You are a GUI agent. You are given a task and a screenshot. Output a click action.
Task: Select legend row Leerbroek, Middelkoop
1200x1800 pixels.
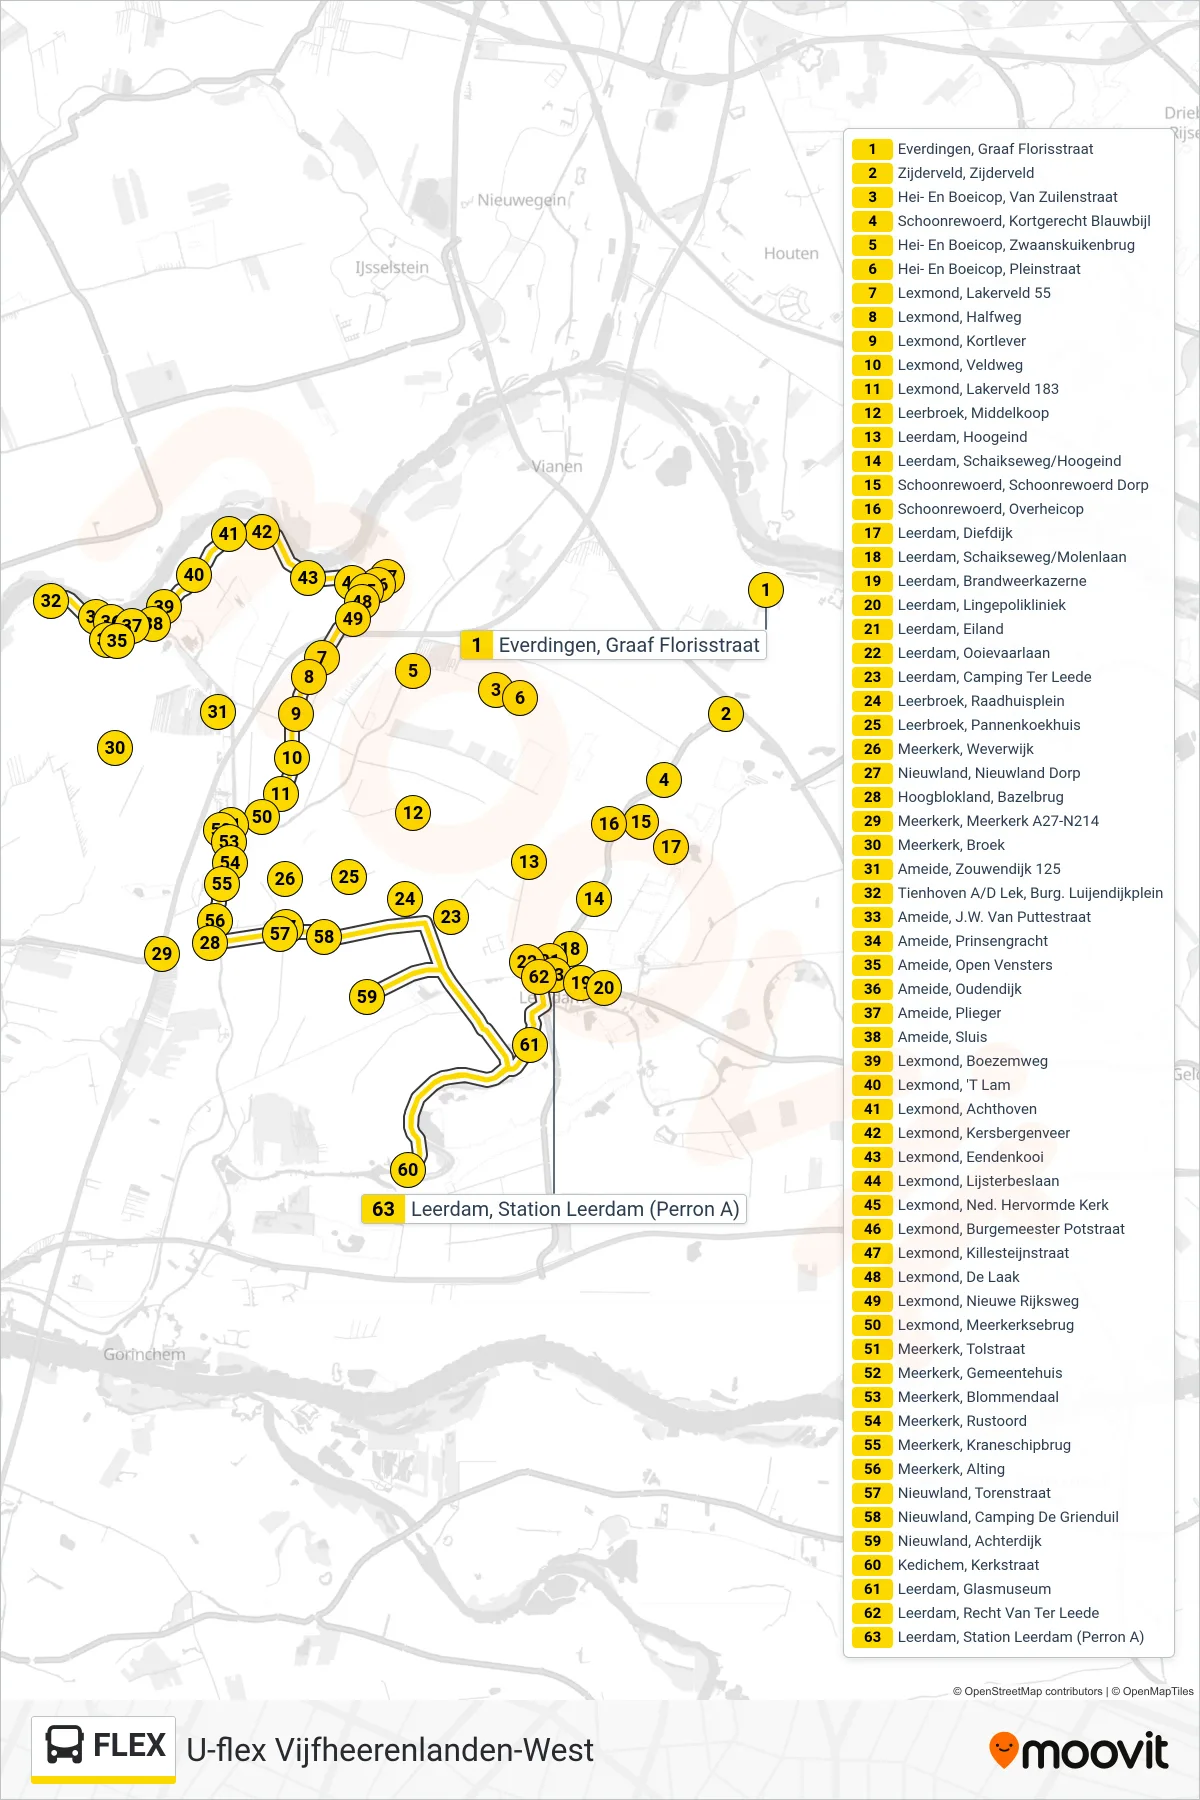1008,413
